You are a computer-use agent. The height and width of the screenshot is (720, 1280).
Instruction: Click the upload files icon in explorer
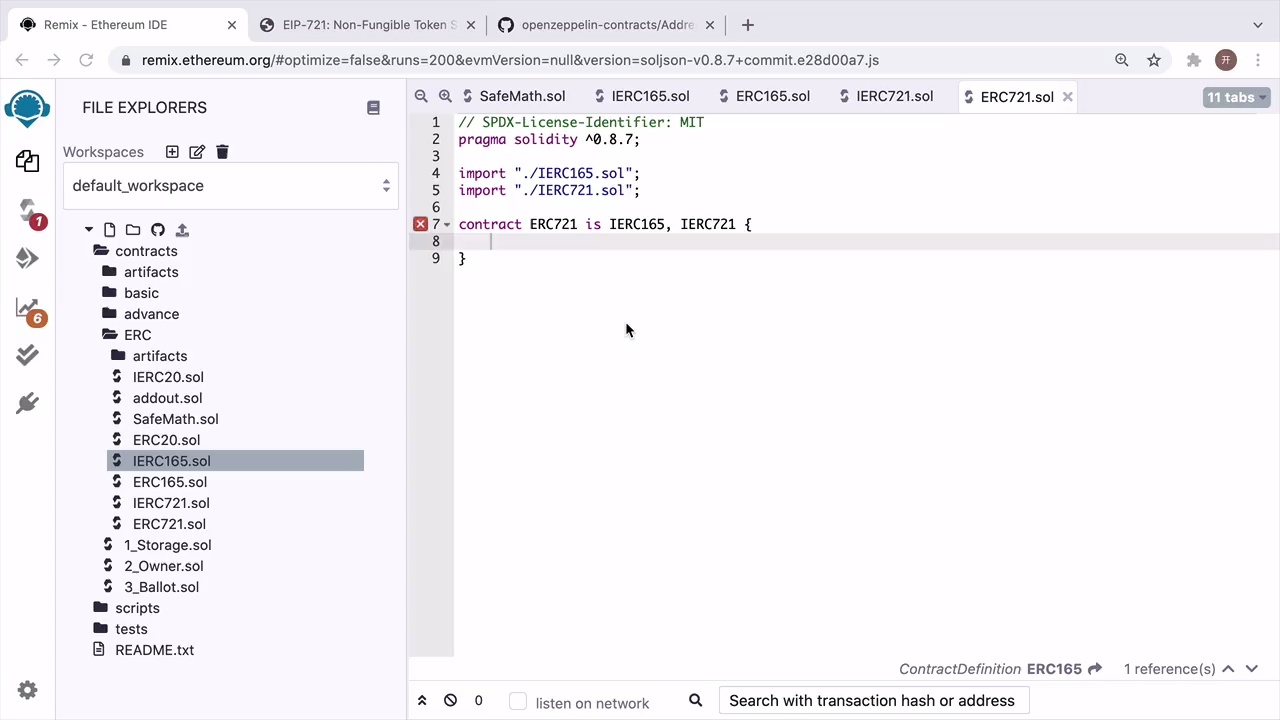(182, 230)
